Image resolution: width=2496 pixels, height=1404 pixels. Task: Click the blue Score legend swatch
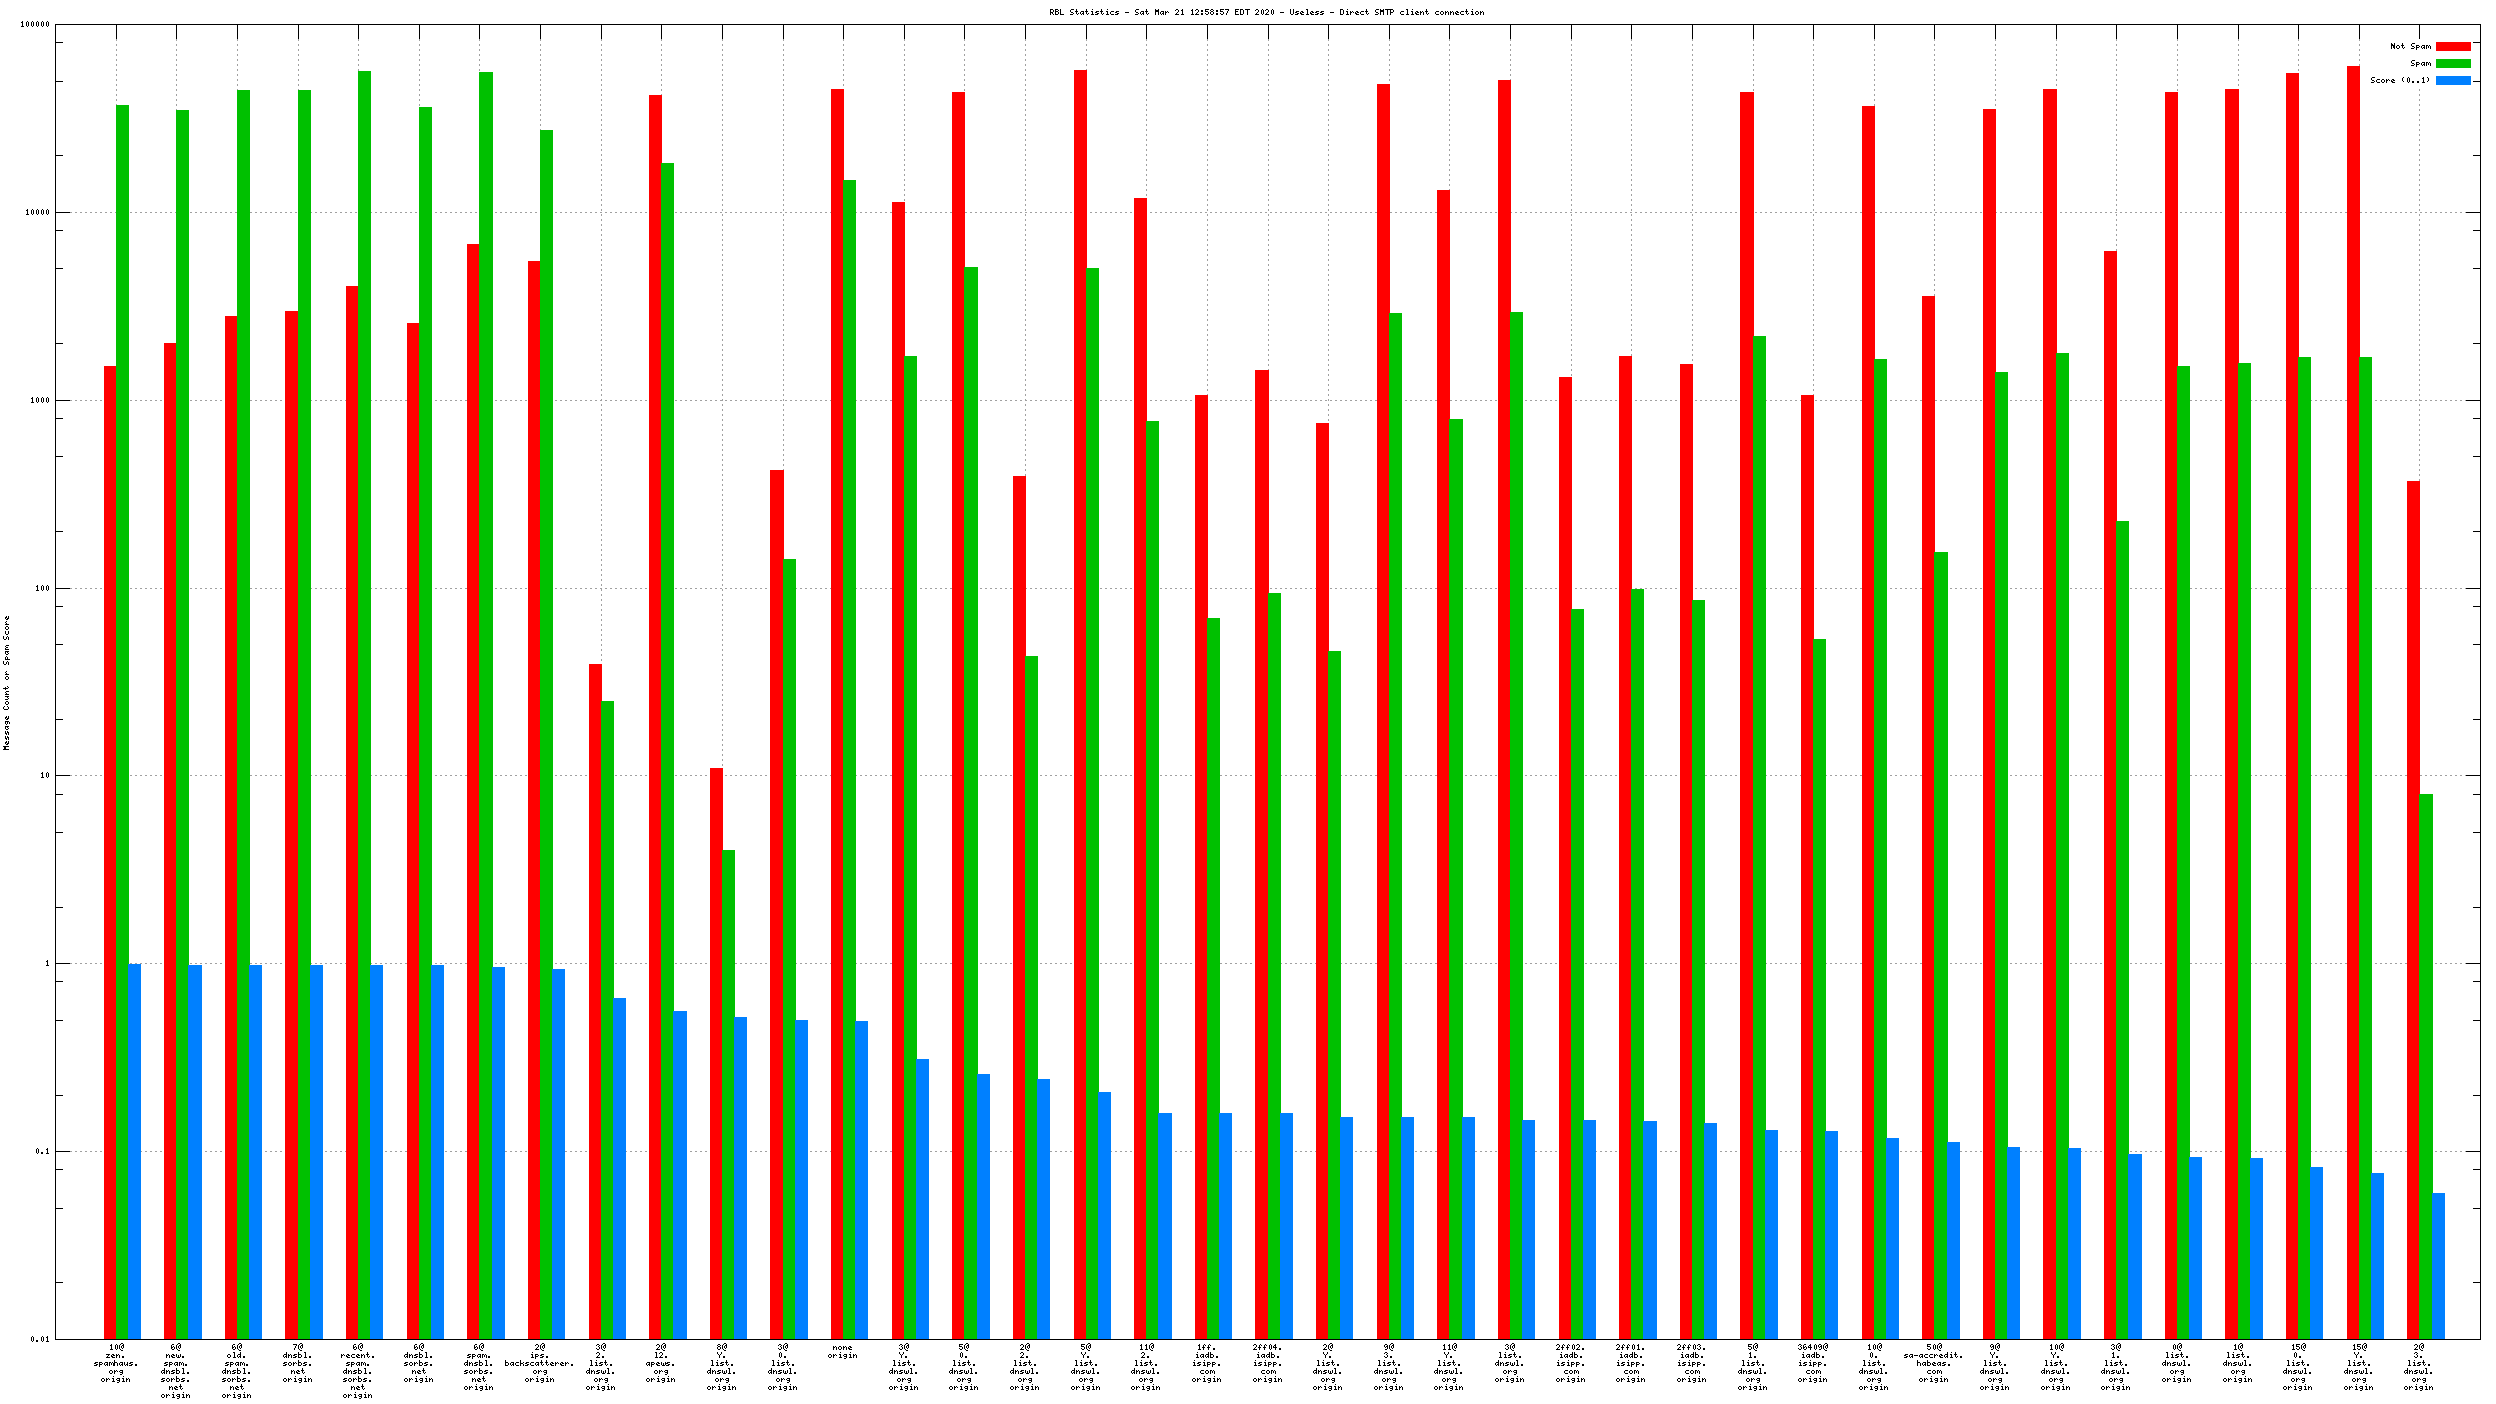[2452, 80]
